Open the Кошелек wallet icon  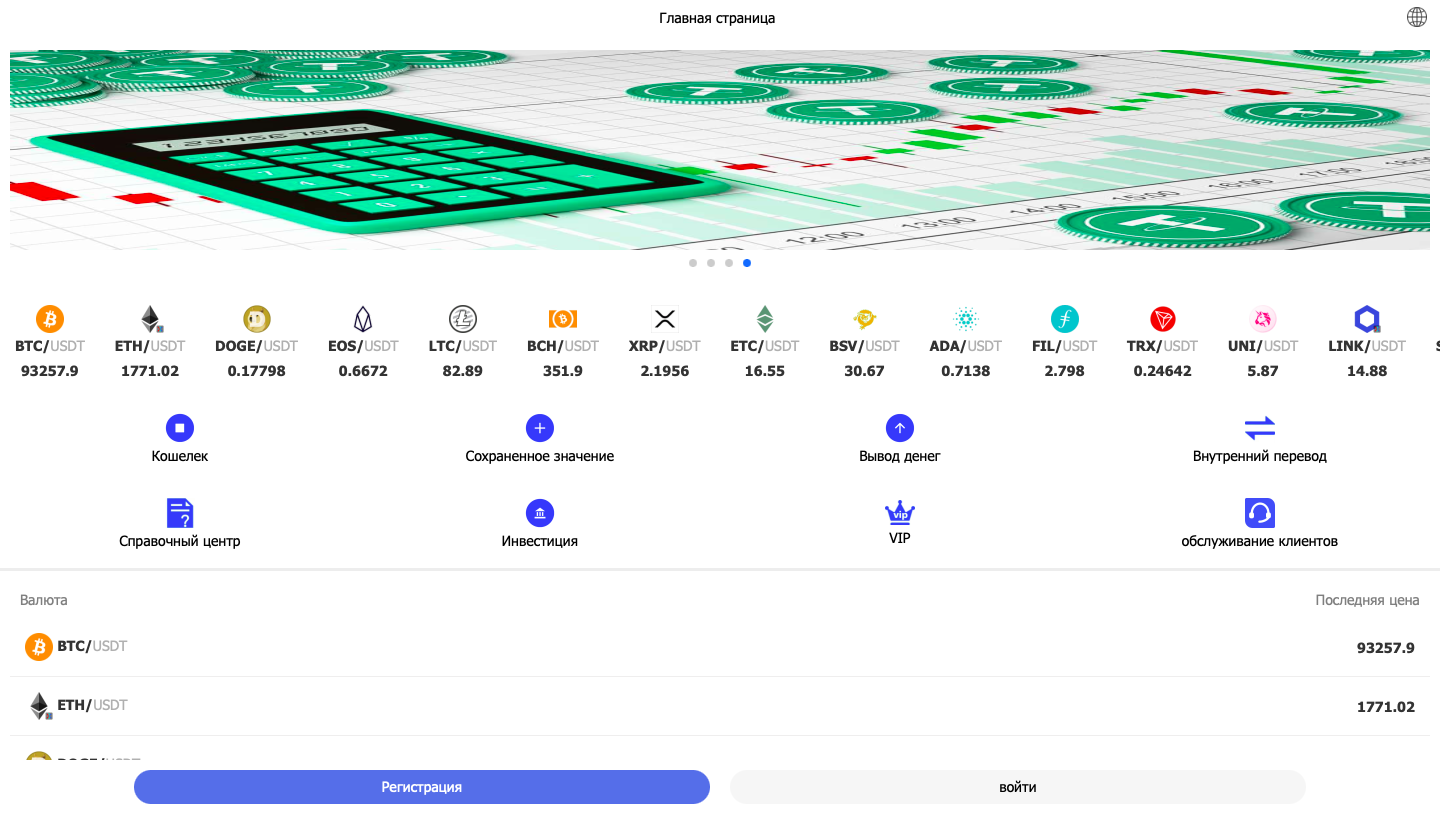pos(180,428)
